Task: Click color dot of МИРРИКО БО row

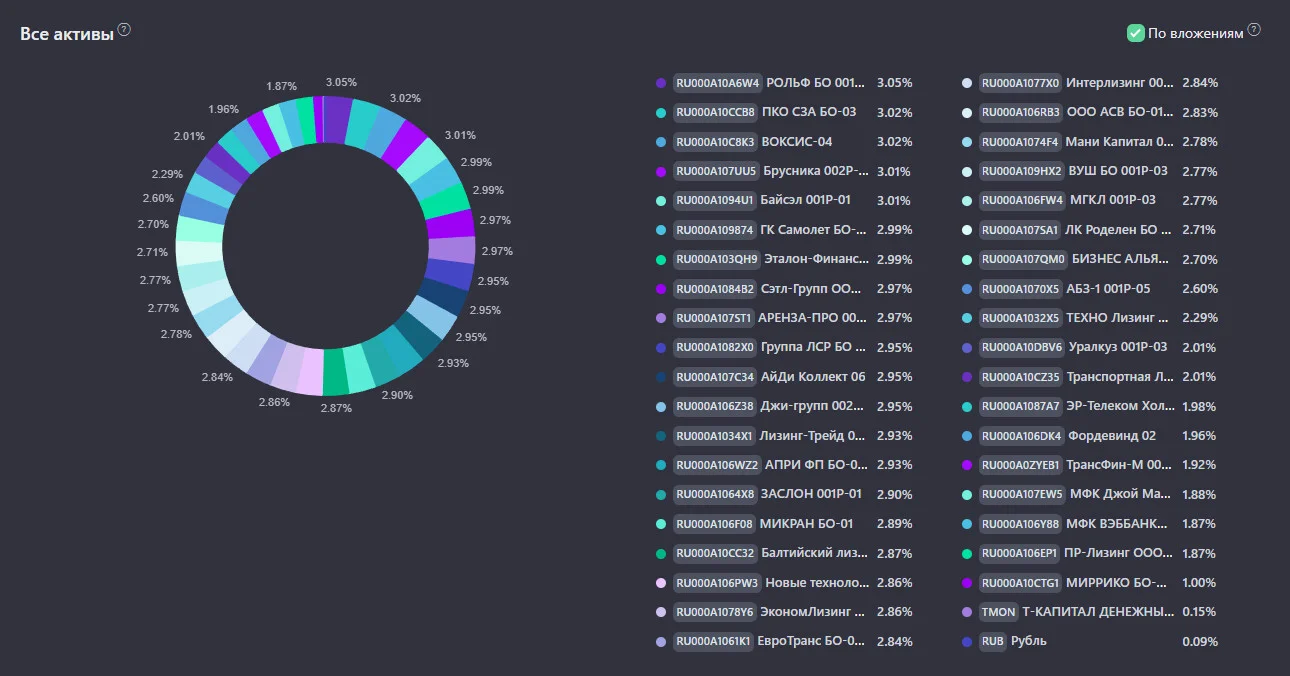Action: 967,583
